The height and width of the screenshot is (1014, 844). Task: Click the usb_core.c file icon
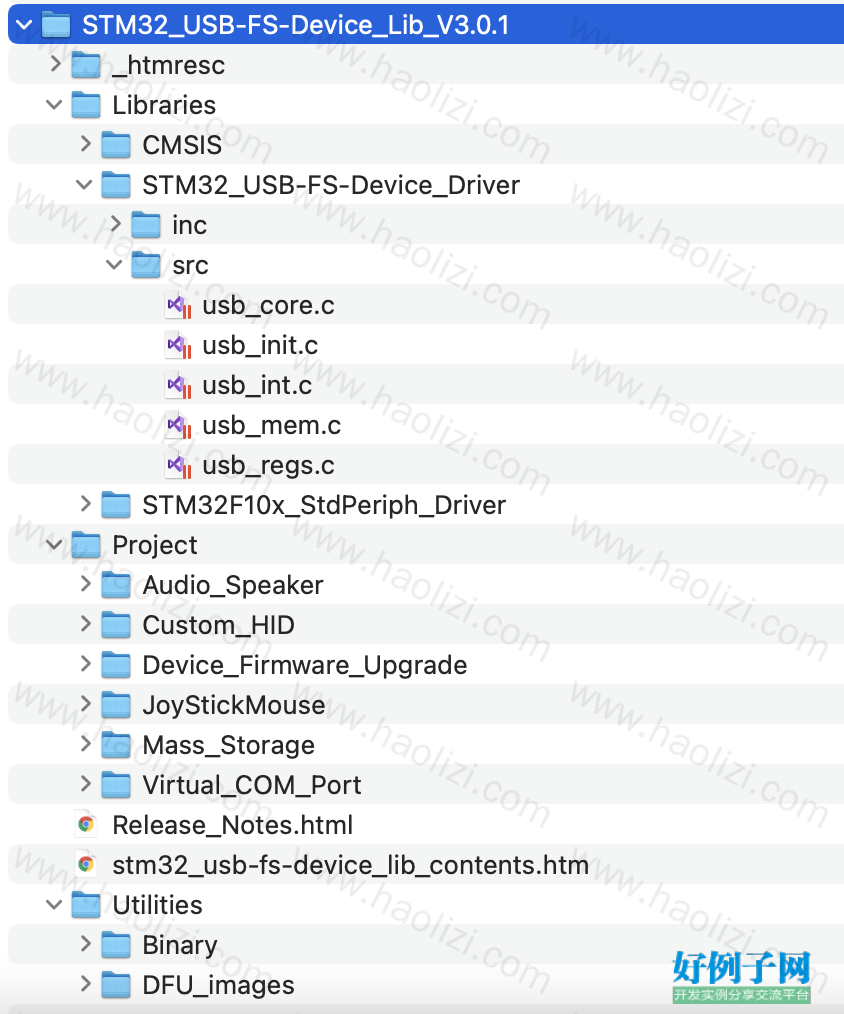pos(178,305)
